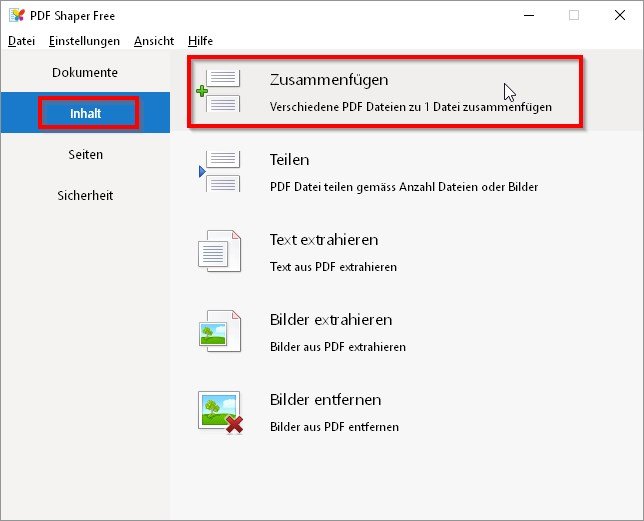Click the 'Text aus PDF extrahieren' description
This screenshot has width=644, height=521.
pos(333,267)
